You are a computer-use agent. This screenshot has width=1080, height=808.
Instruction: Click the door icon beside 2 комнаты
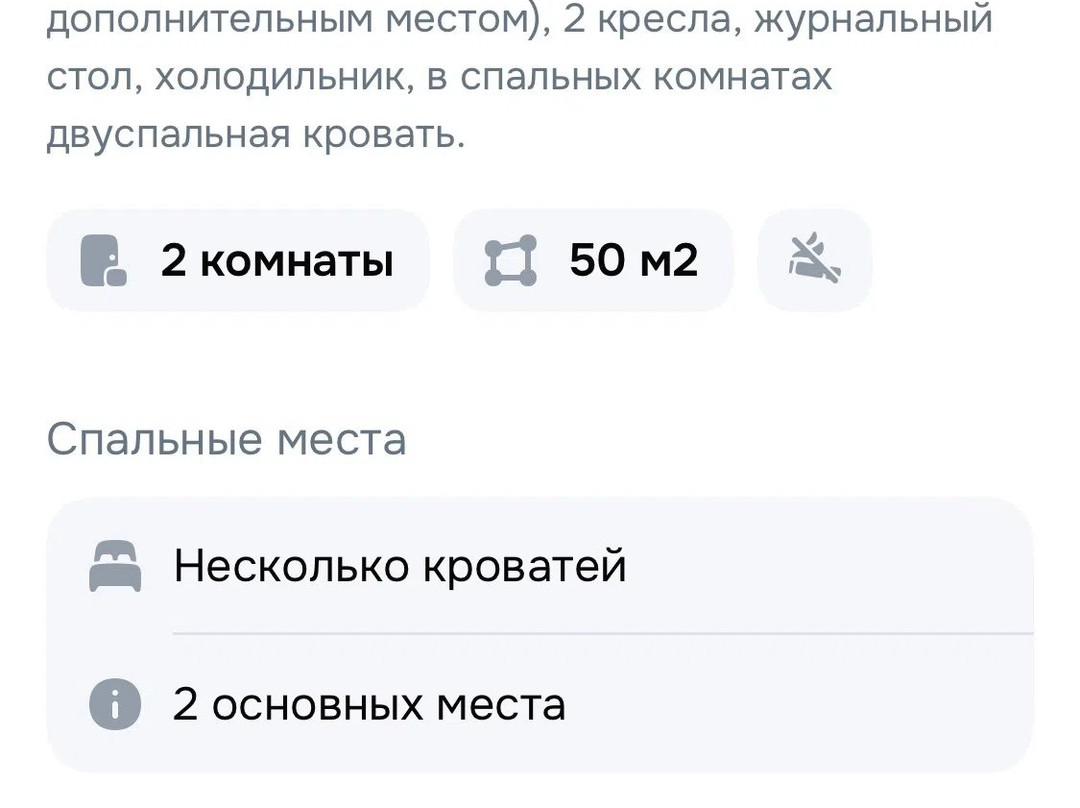[x=103, y=260]
